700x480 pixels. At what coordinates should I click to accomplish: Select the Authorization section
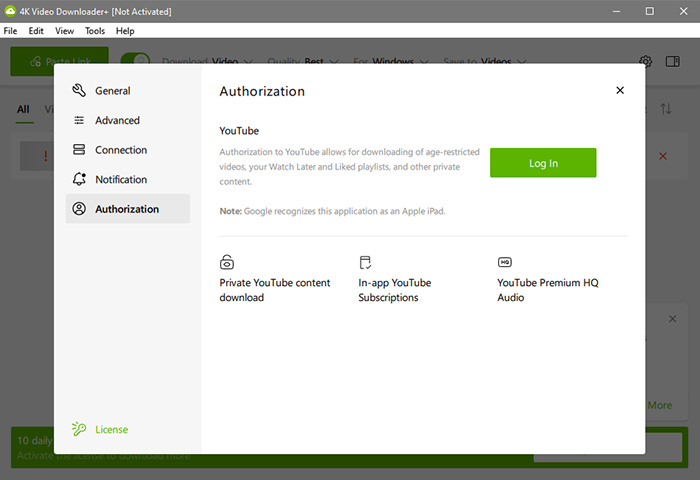click(128, 209)
